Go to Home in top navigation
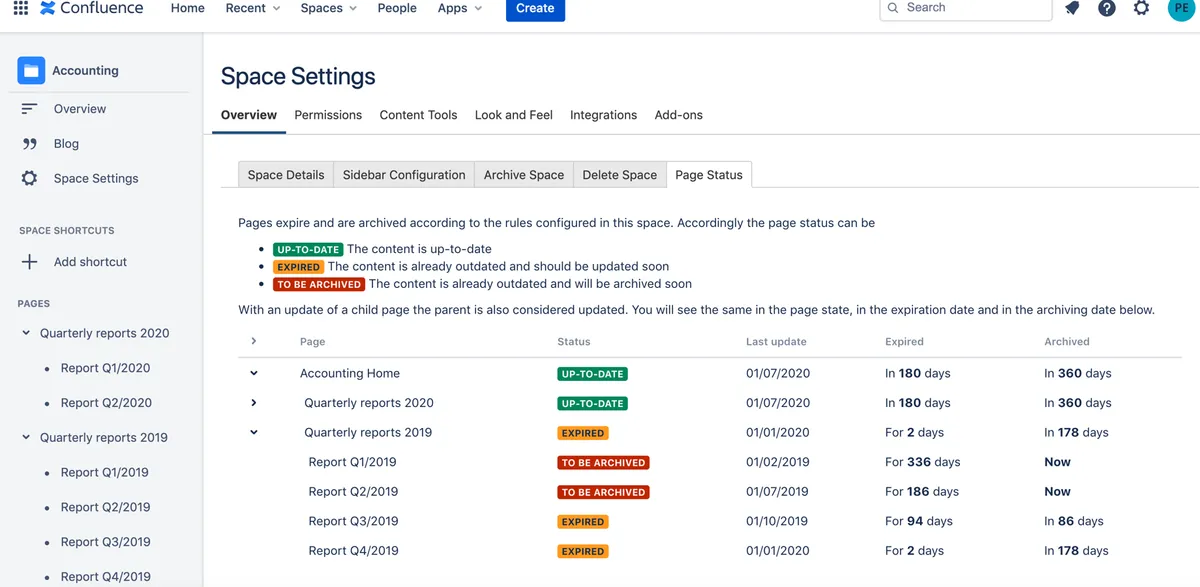This screenshot has height=587, width=1200. click(x=188, y=8)
